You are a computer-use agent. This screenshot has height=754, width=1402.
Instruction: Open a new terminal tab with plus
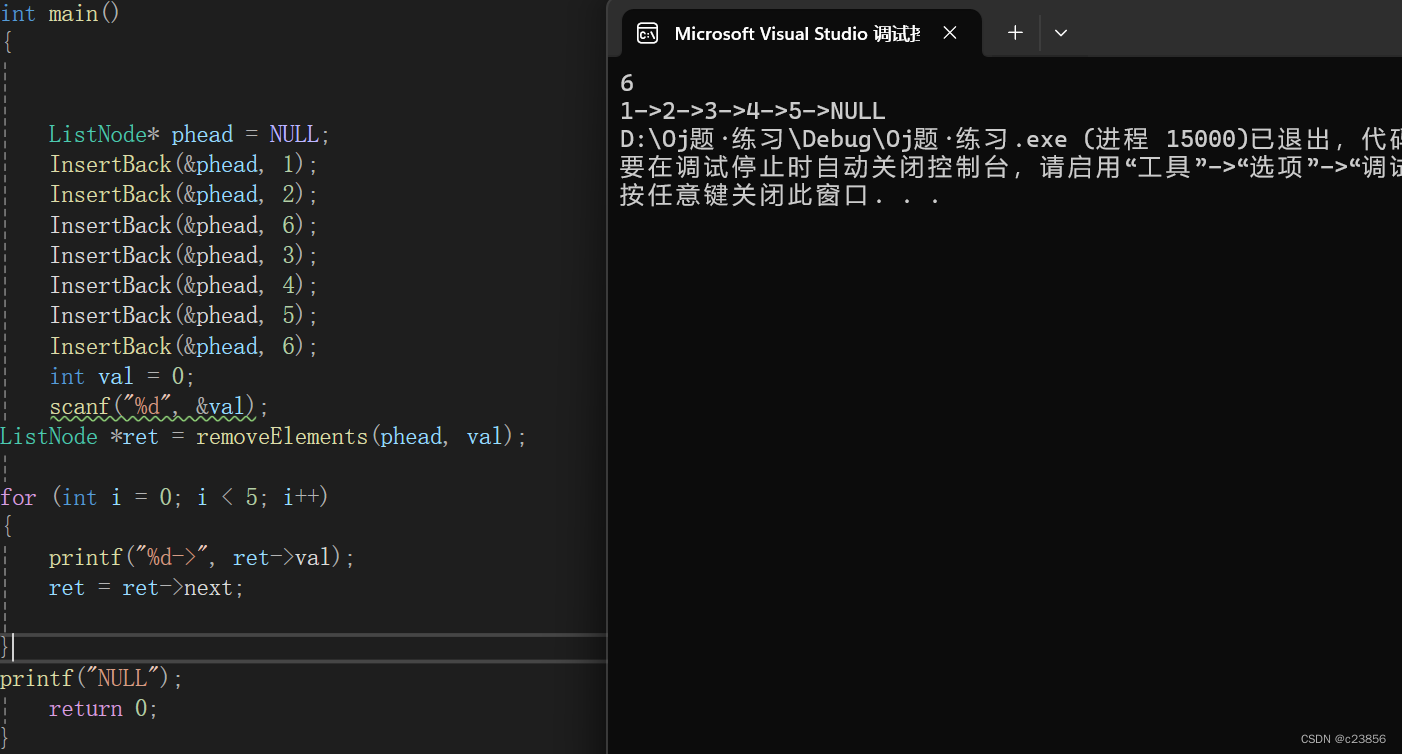[1015, 33]
